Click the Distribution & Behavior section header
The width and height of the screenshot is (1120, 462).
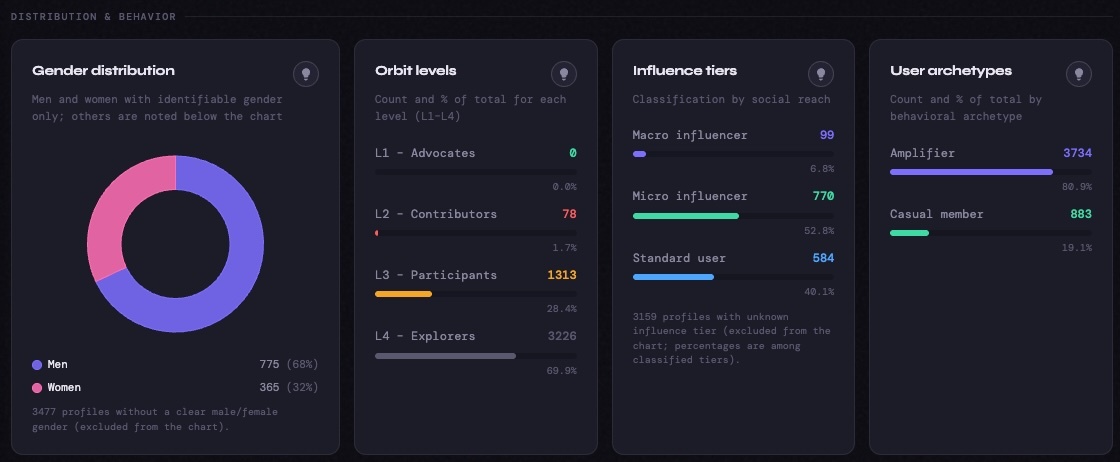93,17
